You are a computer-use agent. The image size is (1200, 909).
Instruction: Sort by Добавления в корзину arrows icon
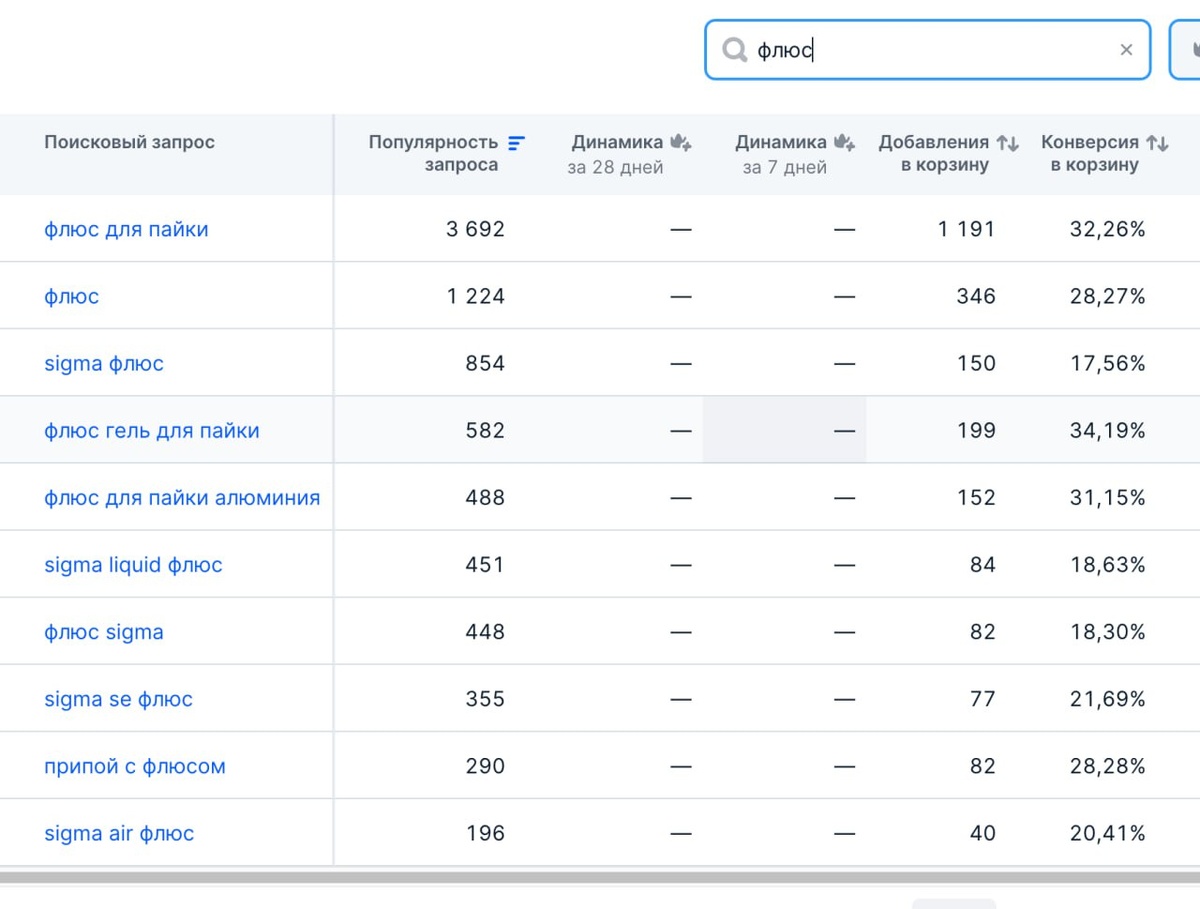click(1007, 143)
